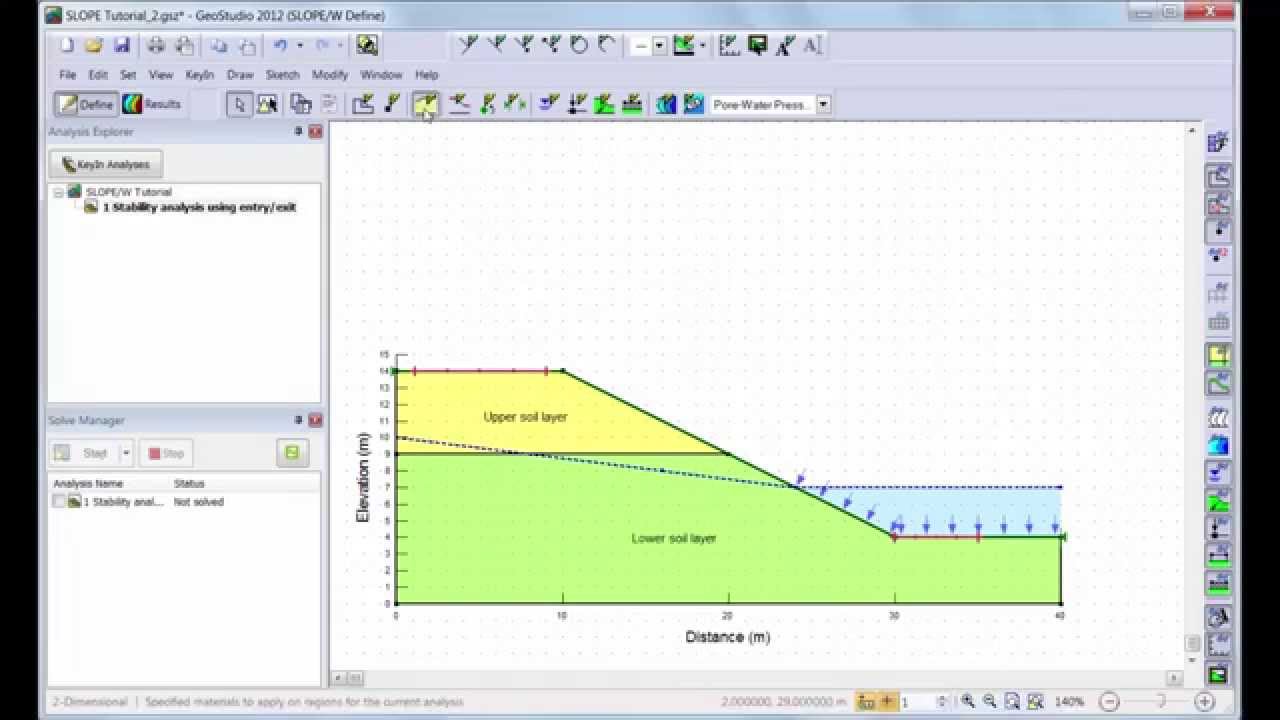Open the Redo history dropdown arrow
1280x720 pixels.
340,46
